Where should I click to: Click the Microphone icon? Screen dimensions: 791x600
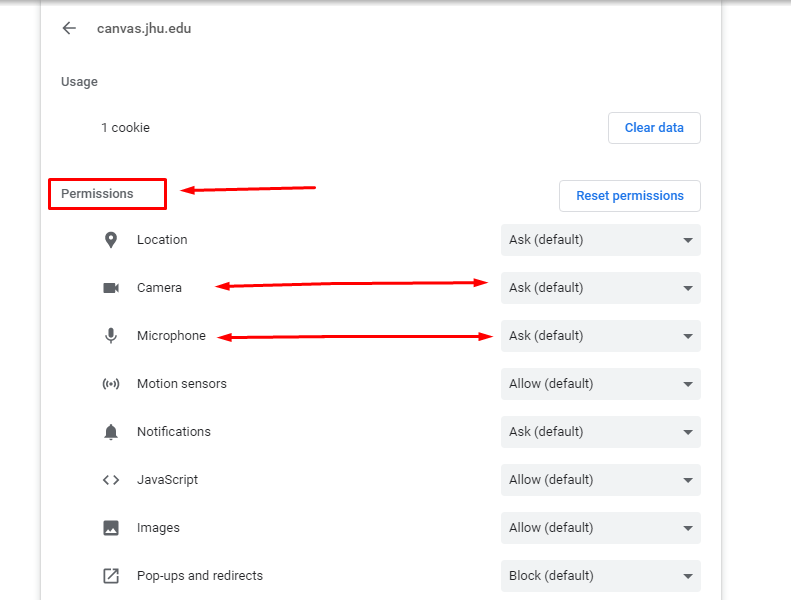111,336
